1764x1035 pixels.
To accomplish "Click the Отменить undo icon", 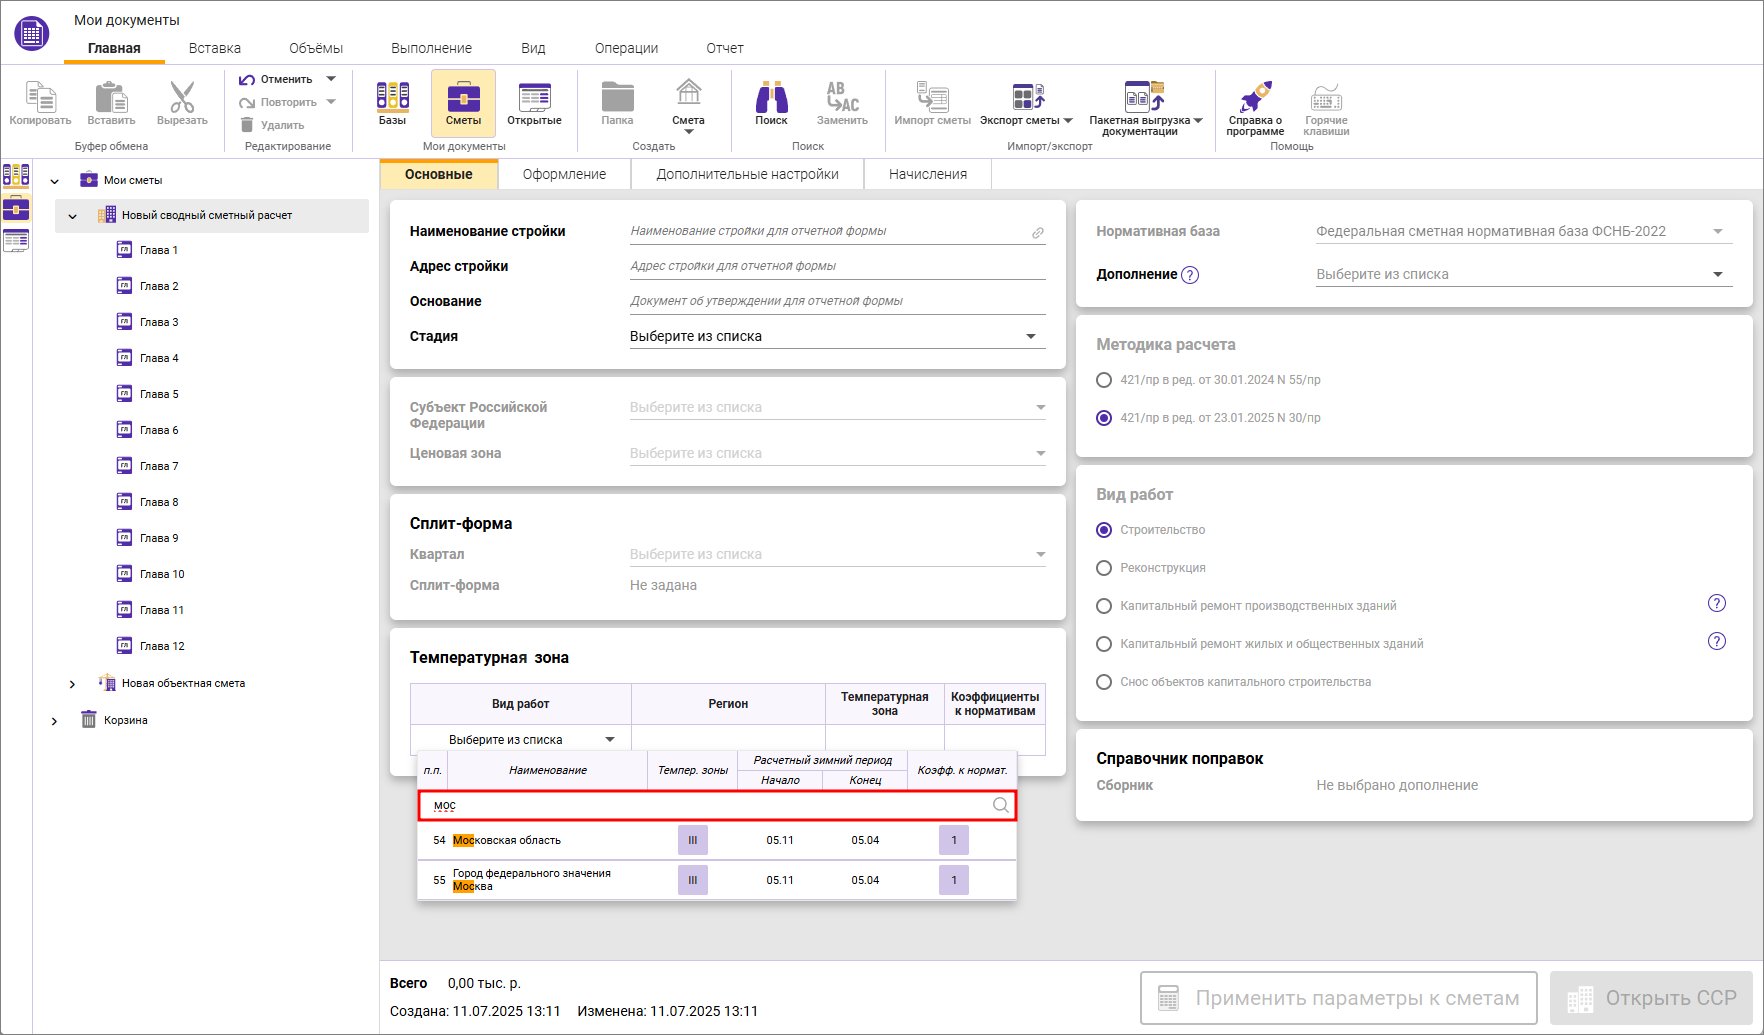I will pyautogui.click(x=247, y=79).
